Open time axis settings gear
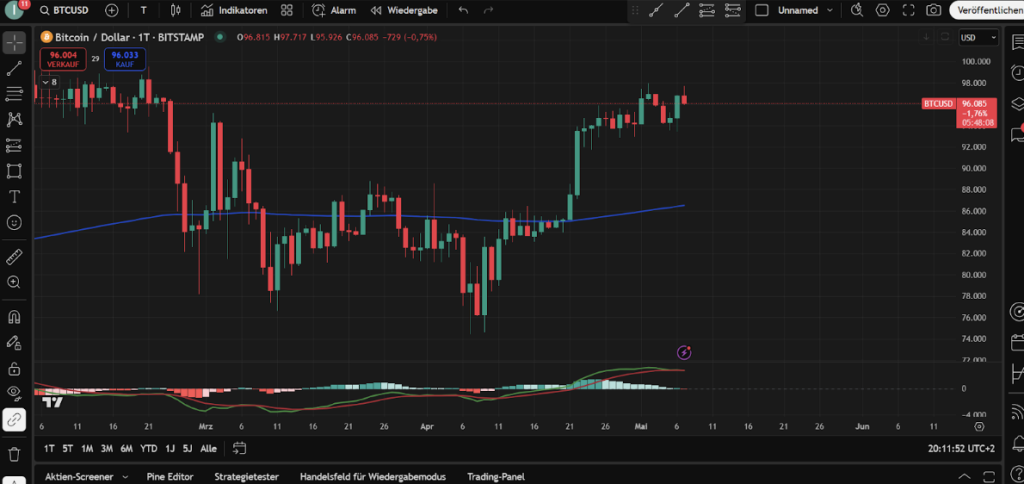 [x=979, y=427]
